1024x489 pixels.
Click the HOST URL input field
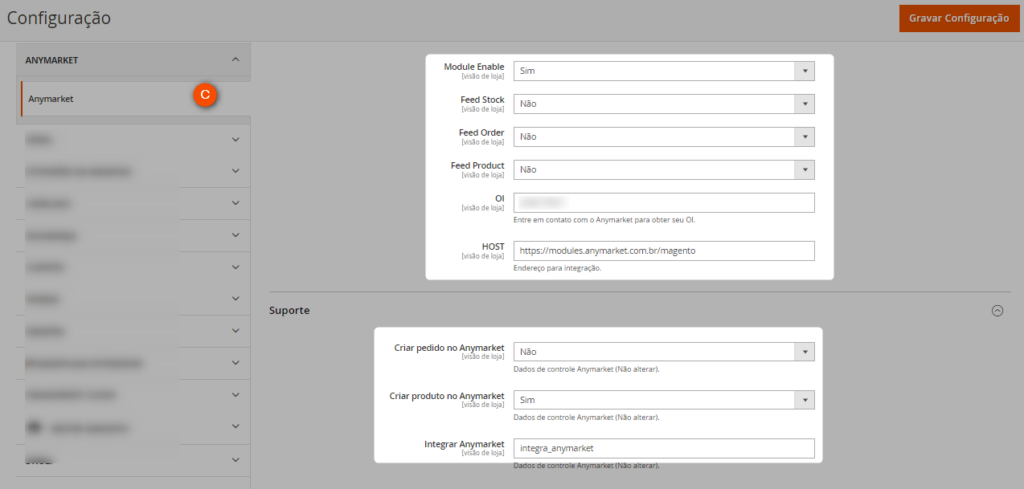pos(664,251)
